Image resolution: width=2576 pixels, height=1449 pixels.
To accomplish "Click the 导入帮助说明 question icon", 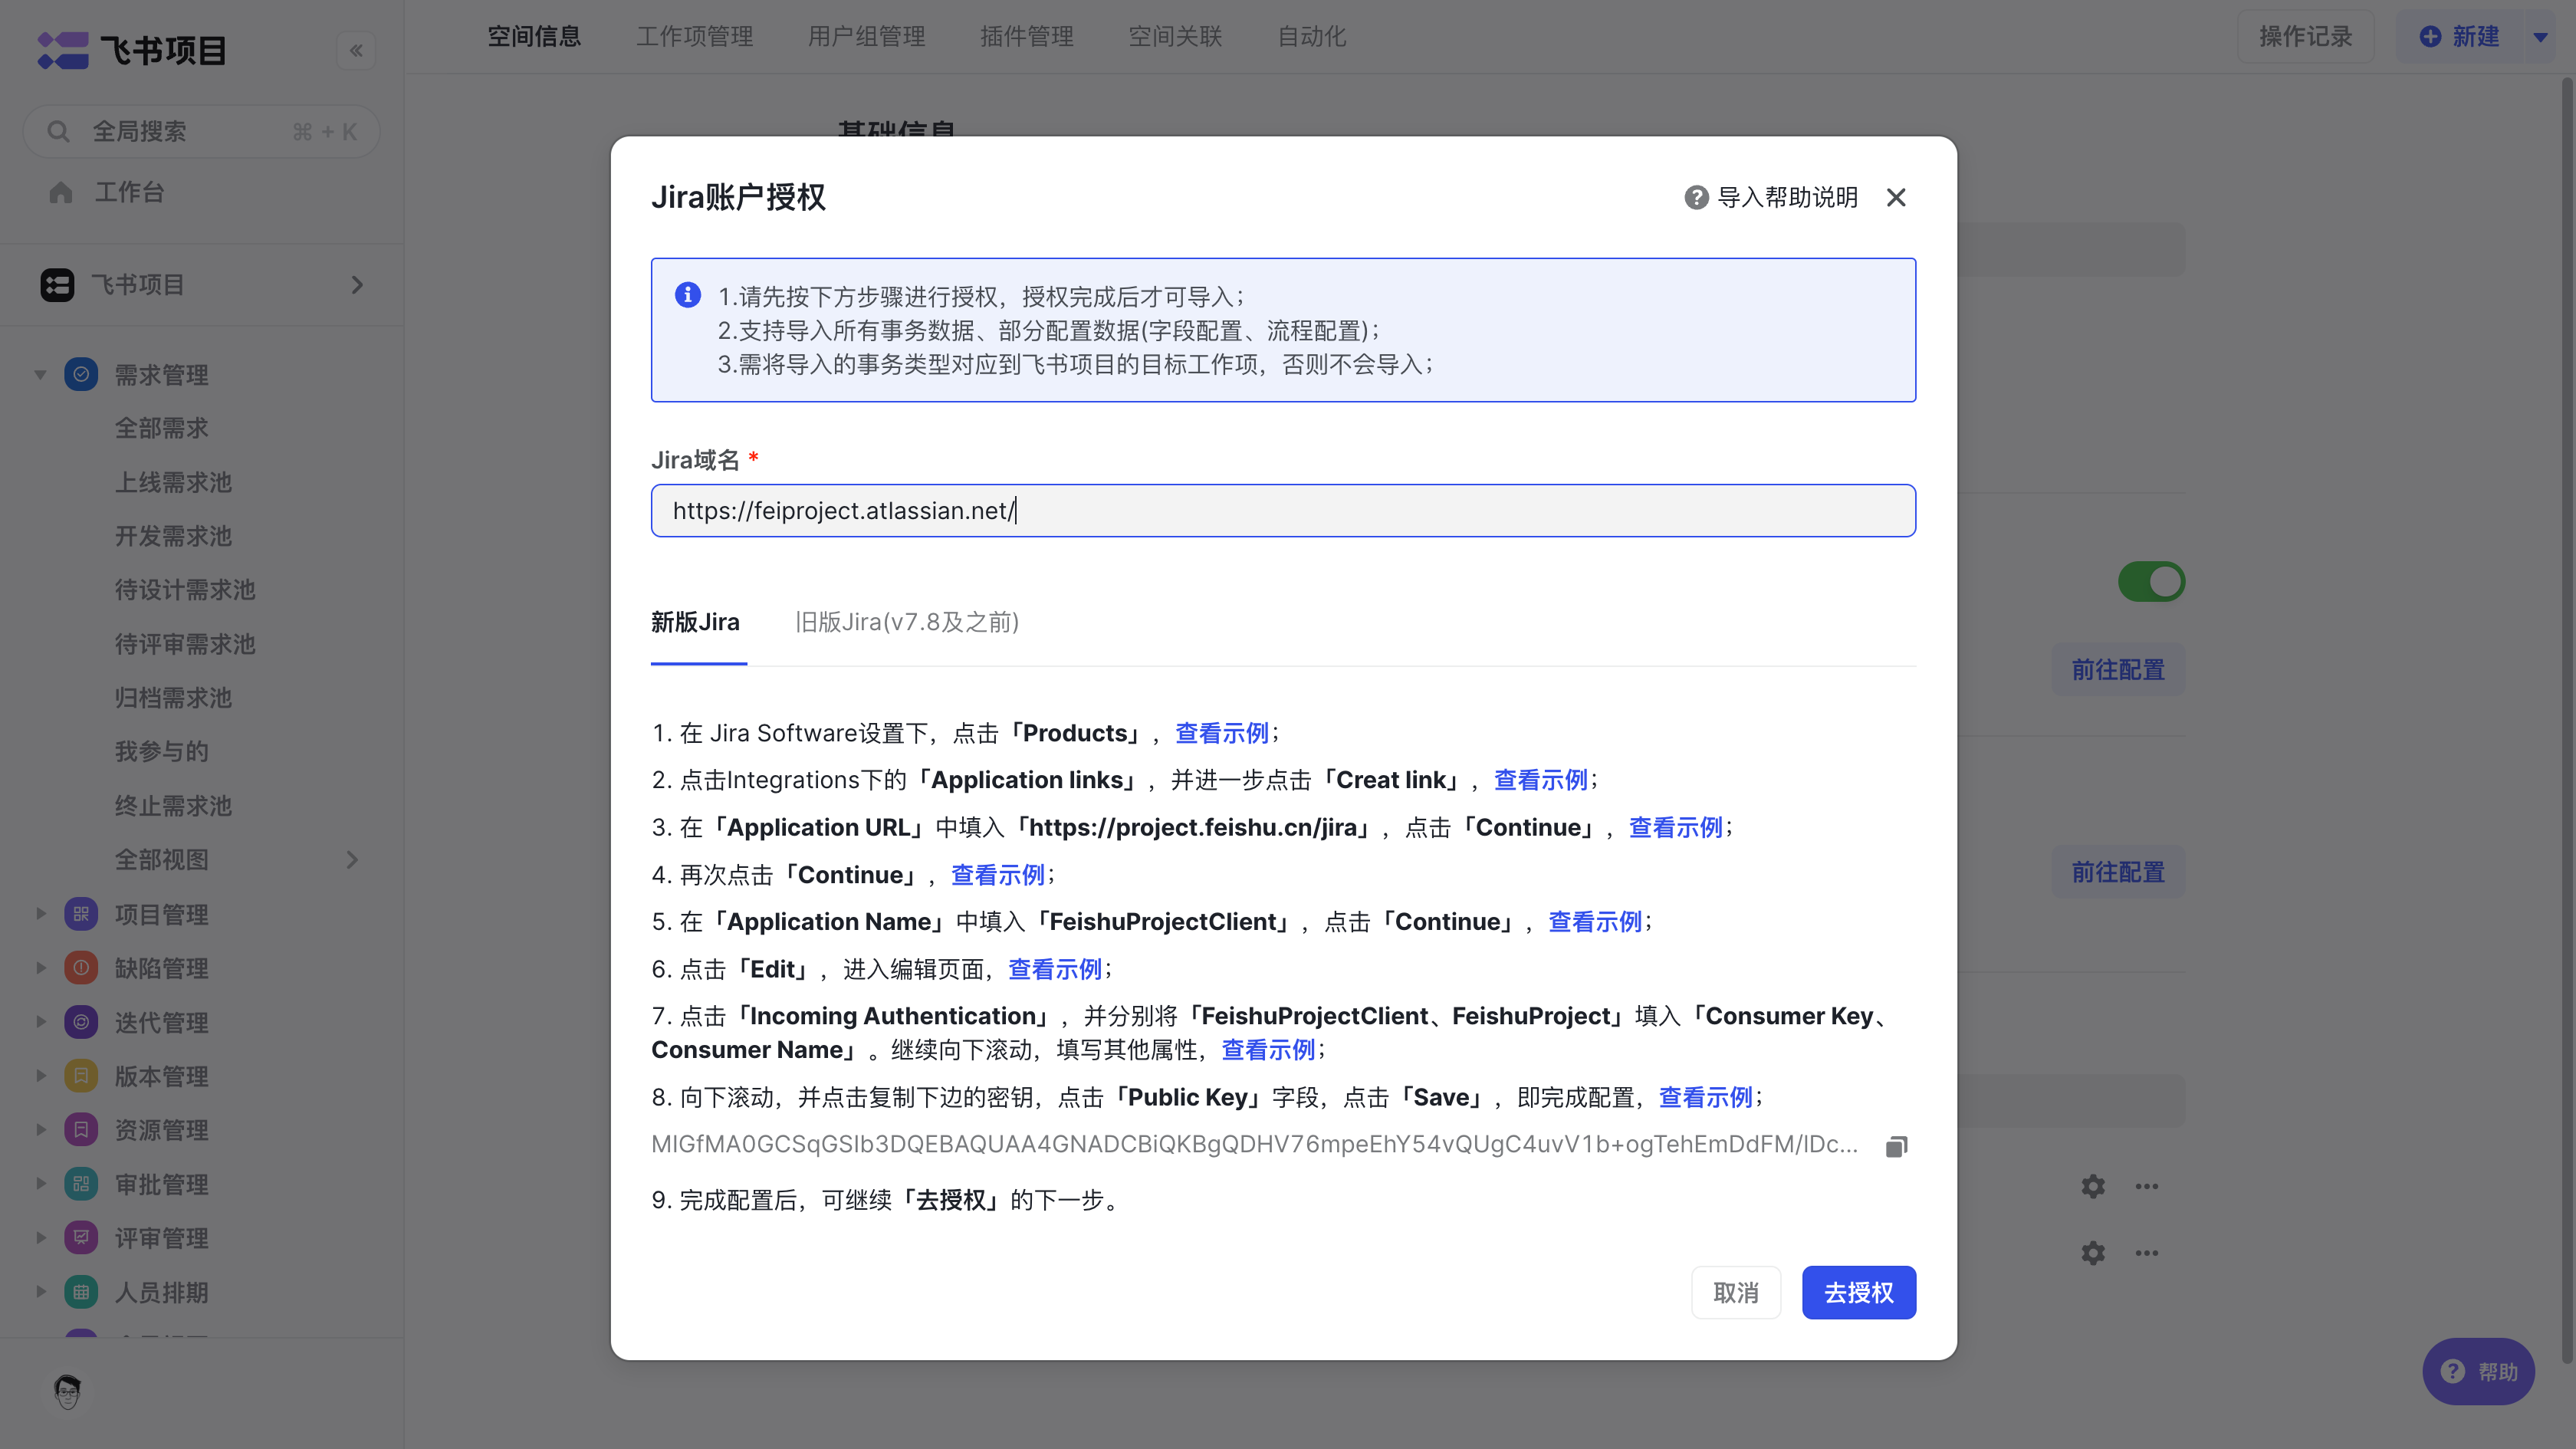I will point(1696,197).
